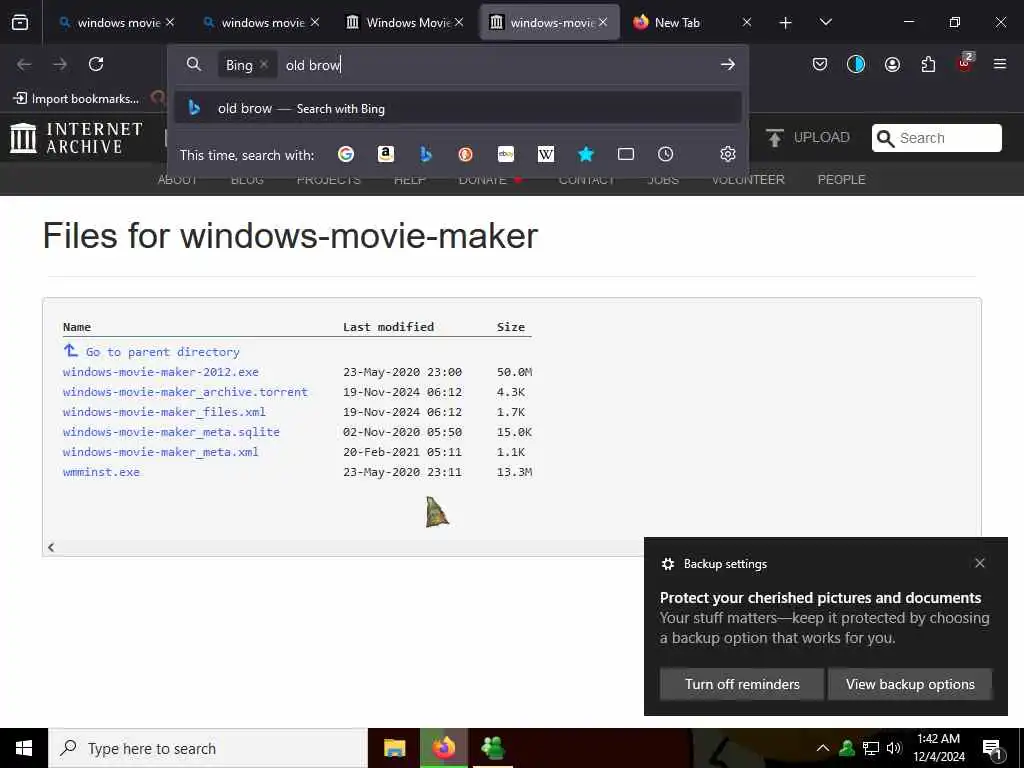The height and width of the screenshot is (768, 1024).
Task: Reload the current page
Action: tap(96, 64)
